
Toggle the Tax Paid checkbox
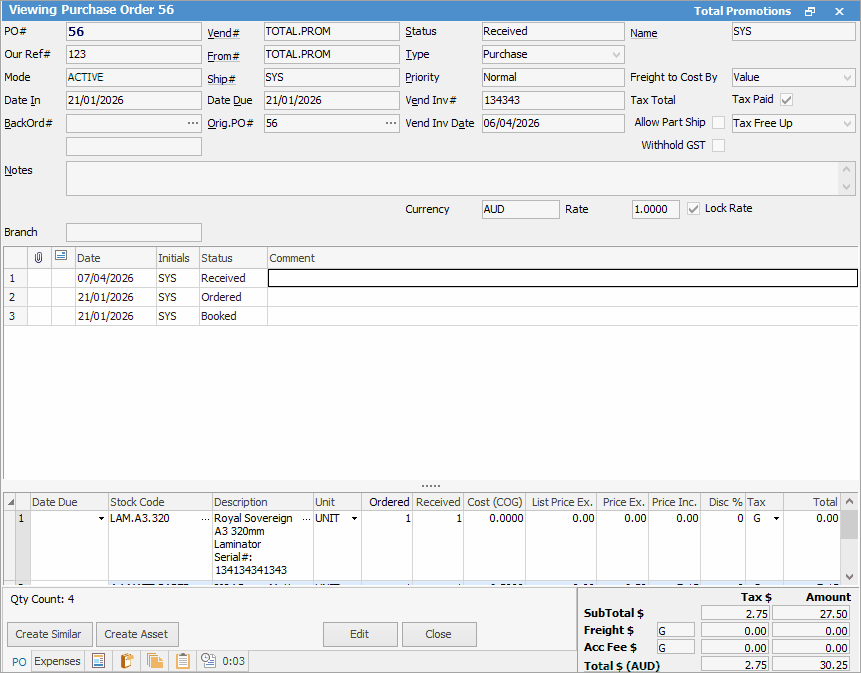786,100
